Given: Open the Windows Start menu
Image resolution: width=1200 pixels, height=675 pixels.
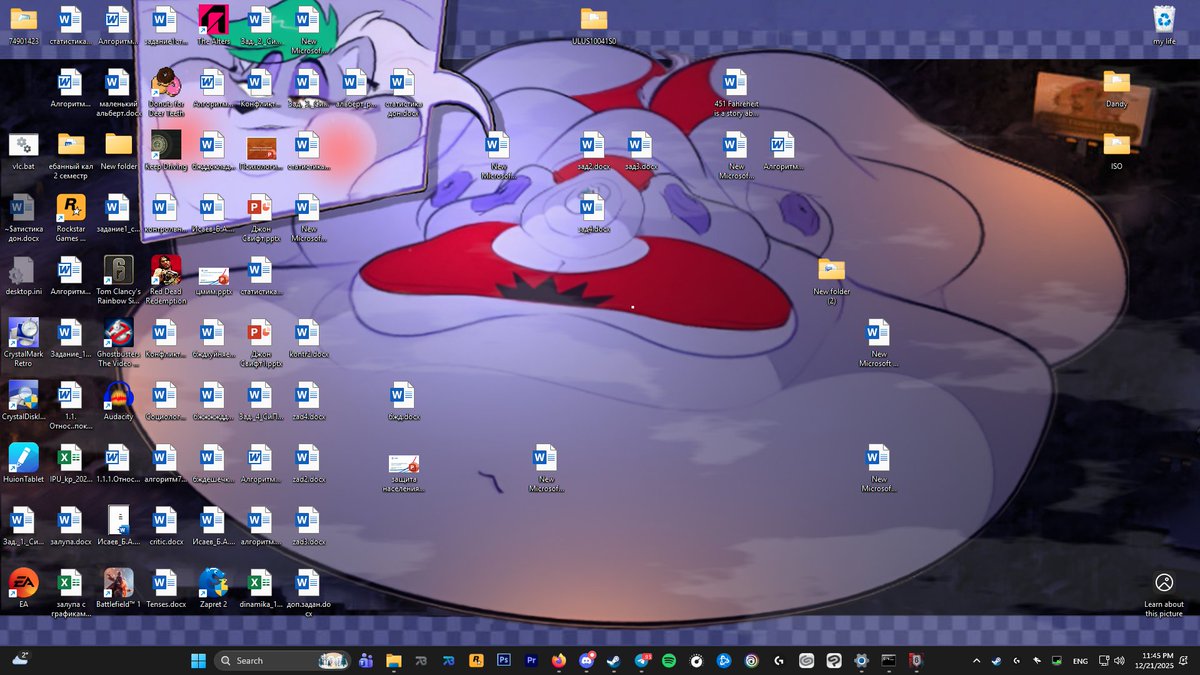Looking at the screenshot, I should 198,660.
